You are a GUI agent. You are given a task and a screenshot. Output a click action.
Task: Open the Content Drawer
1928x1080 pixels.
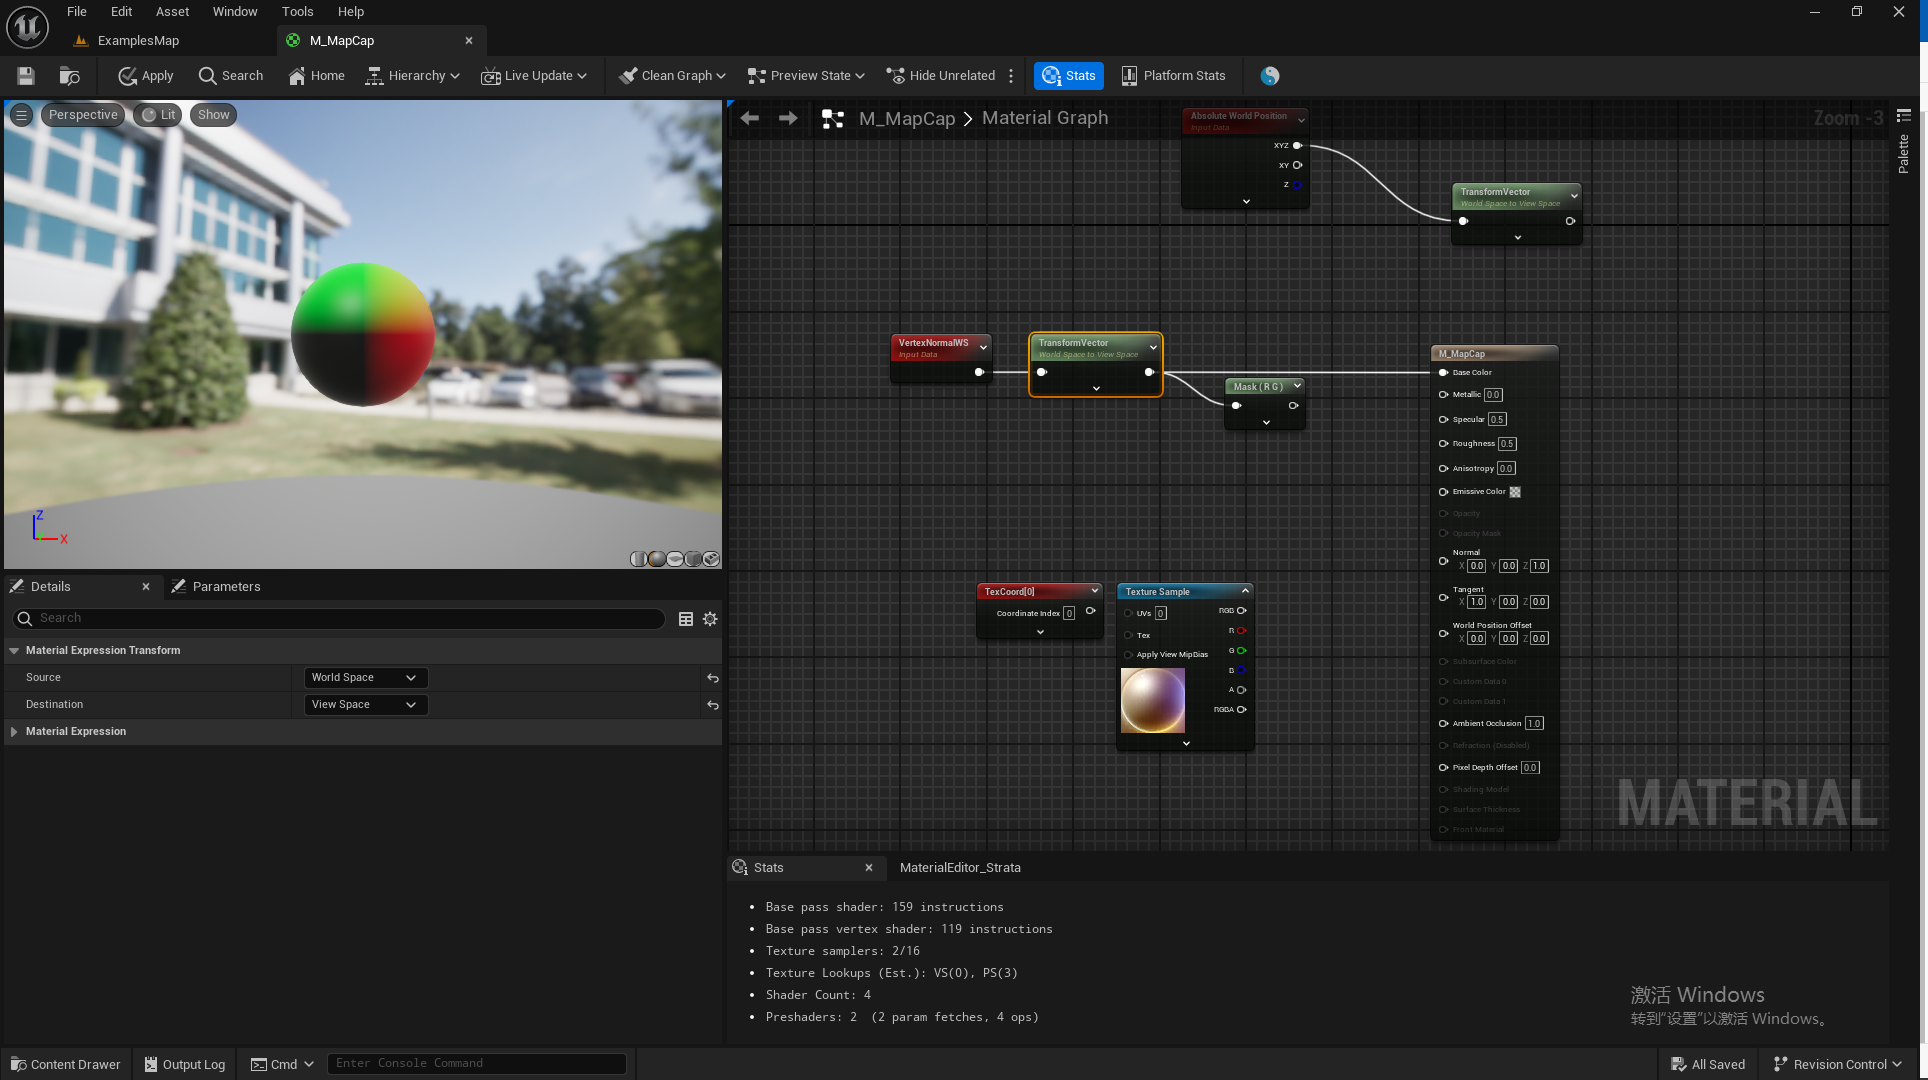66,1064
